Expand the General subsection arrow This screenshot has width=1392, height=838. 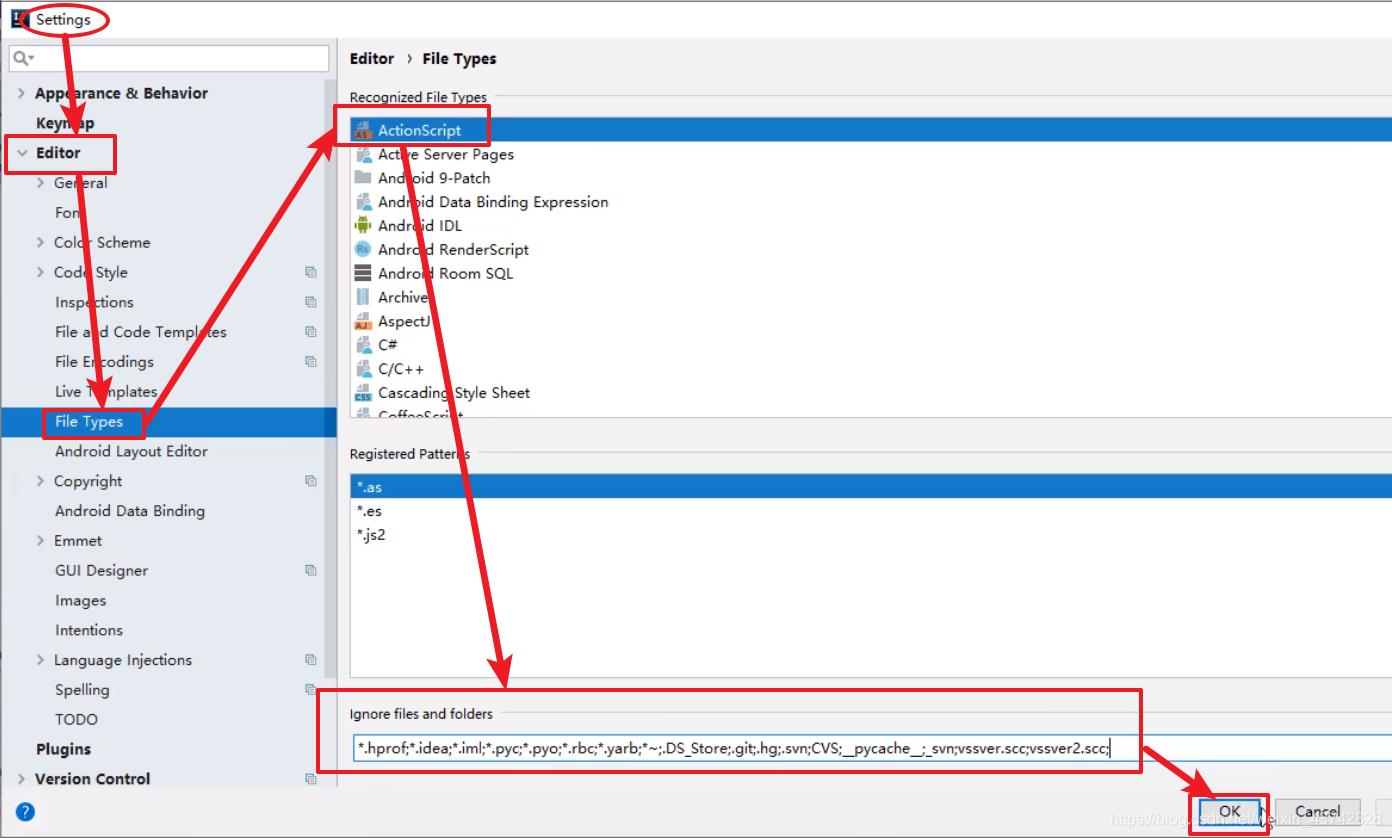coord(41,183)
